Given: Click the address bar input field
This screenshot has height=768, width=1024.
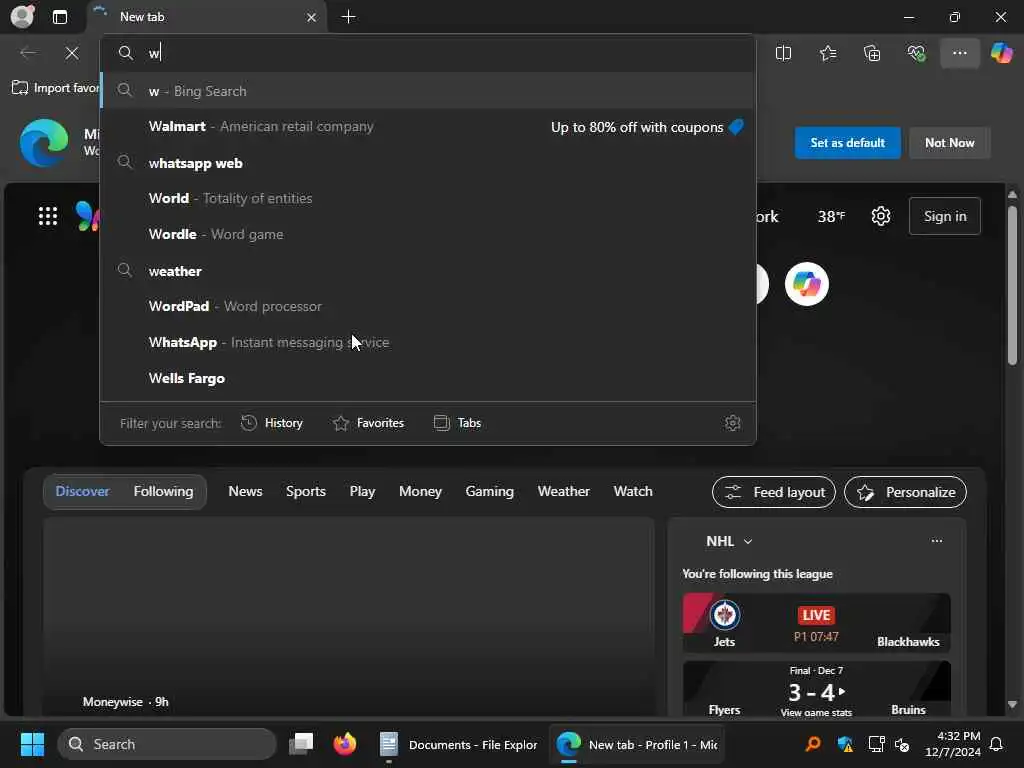Looking at the screenshot, I should [x=428, y=53].
